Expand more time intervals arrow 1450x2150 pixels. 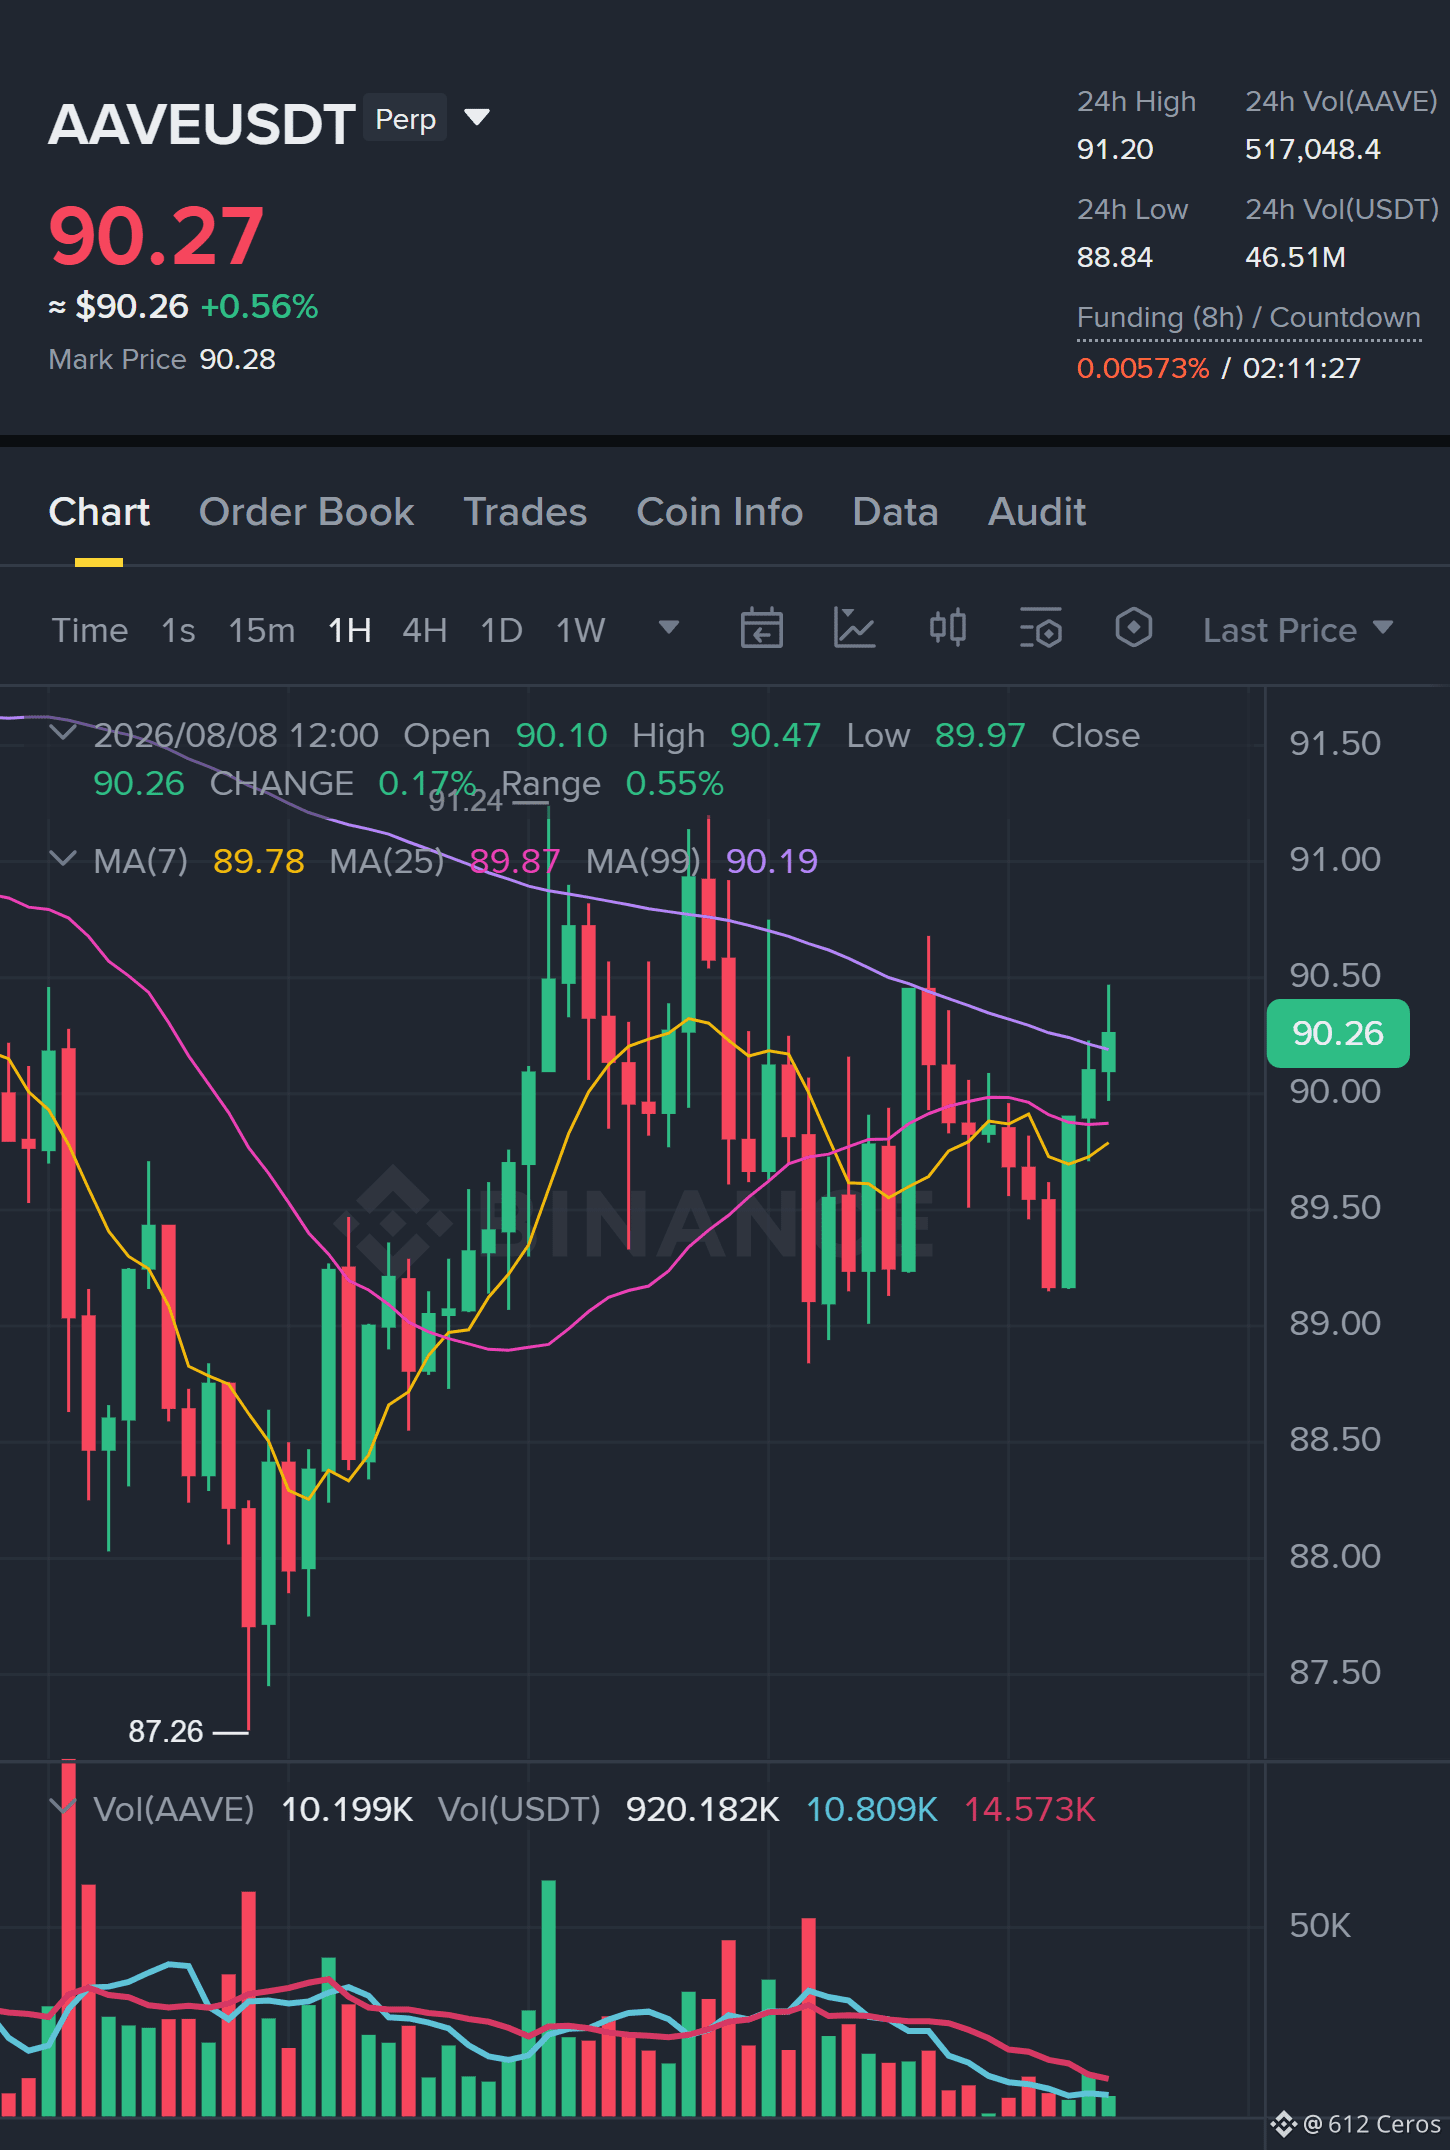[669, 628]
